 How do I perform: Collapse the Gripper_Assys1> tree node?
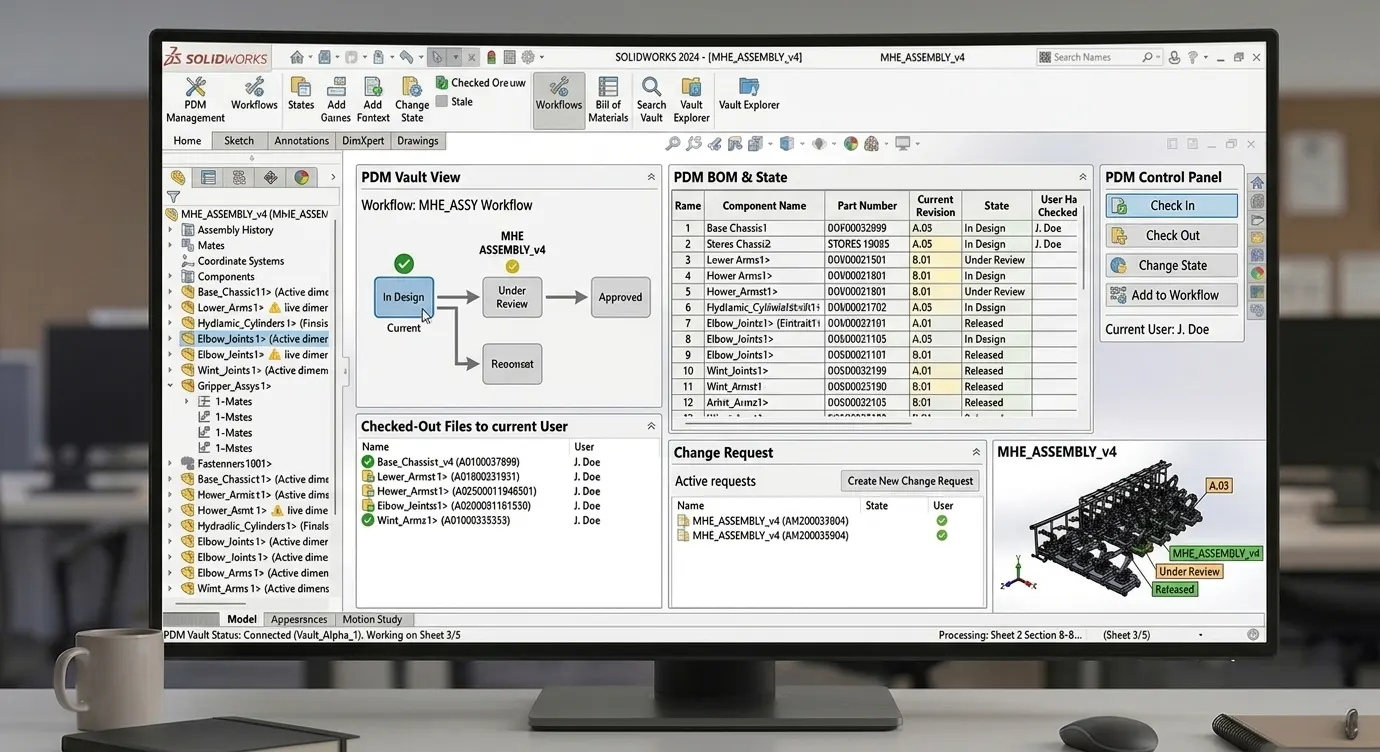(170, 386)
